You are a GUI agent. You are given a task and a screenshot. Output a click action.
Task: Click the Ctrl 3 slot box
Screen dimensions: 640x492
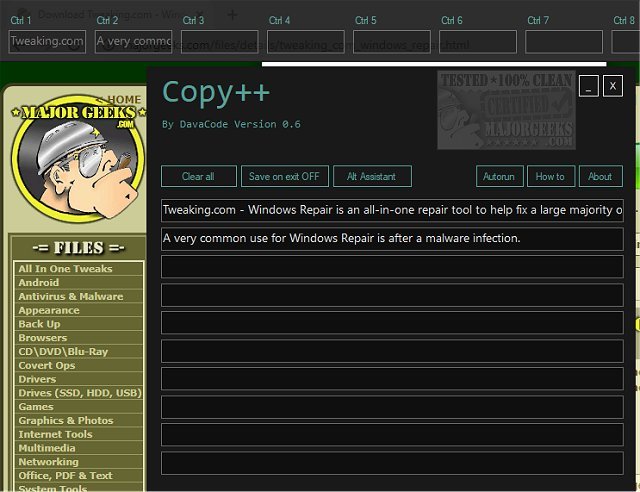click(x=220, y=42)
